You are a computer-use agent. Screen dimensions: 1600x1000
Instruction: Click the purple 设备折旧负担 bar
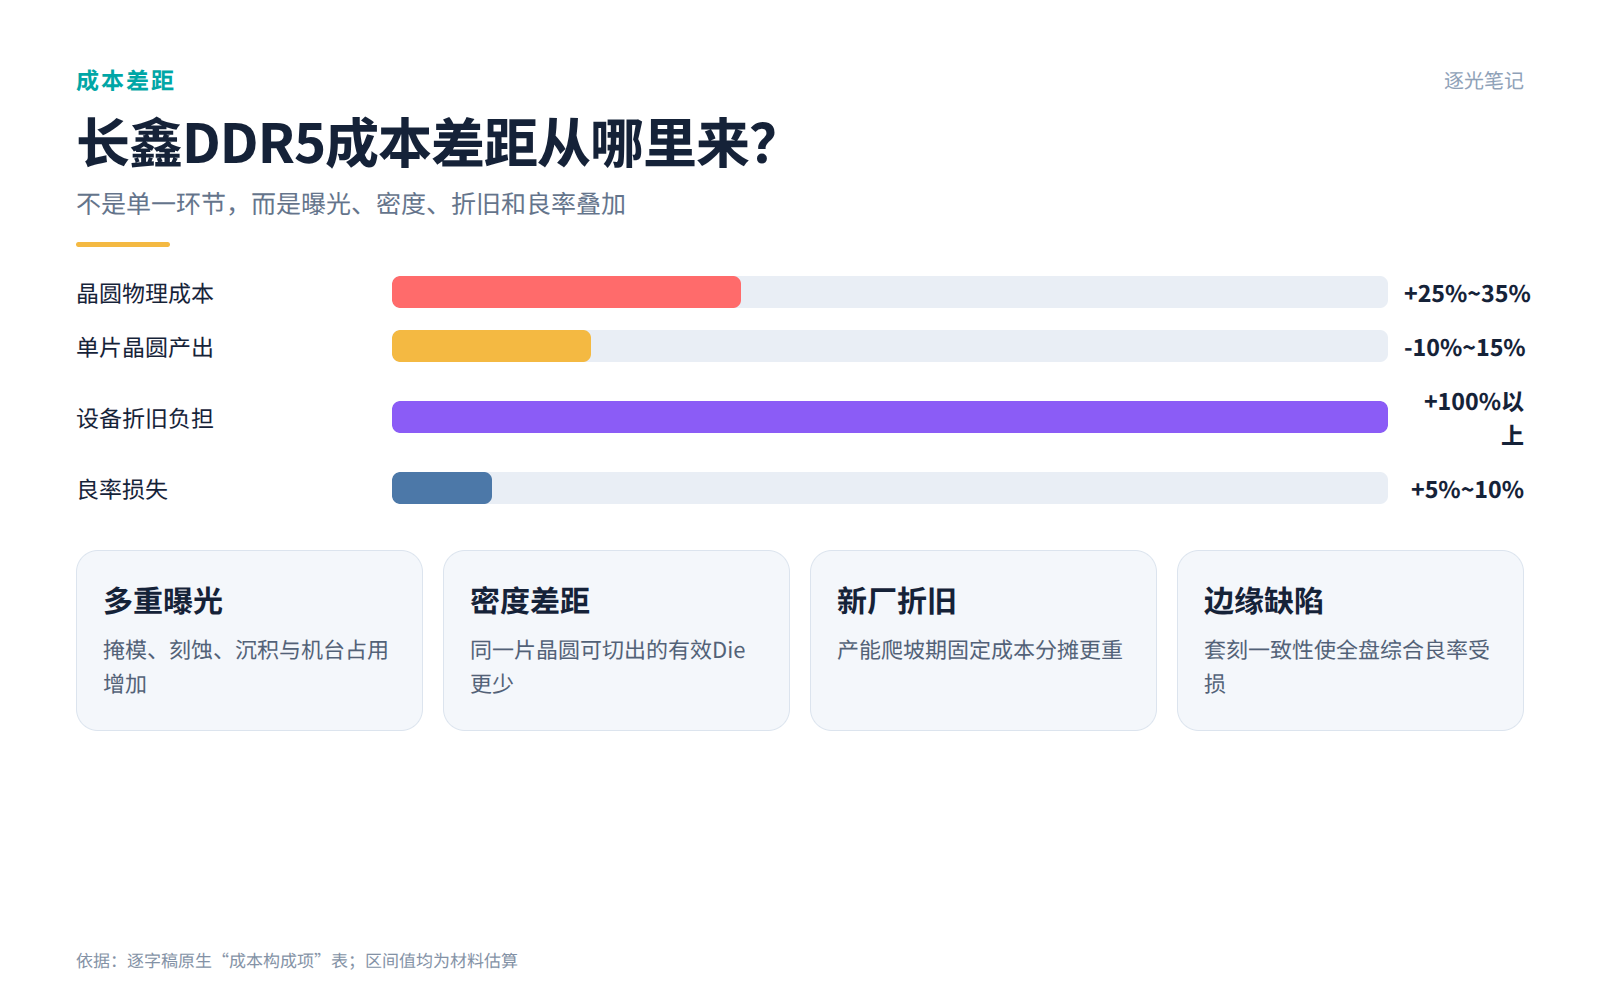coord(890,417)
